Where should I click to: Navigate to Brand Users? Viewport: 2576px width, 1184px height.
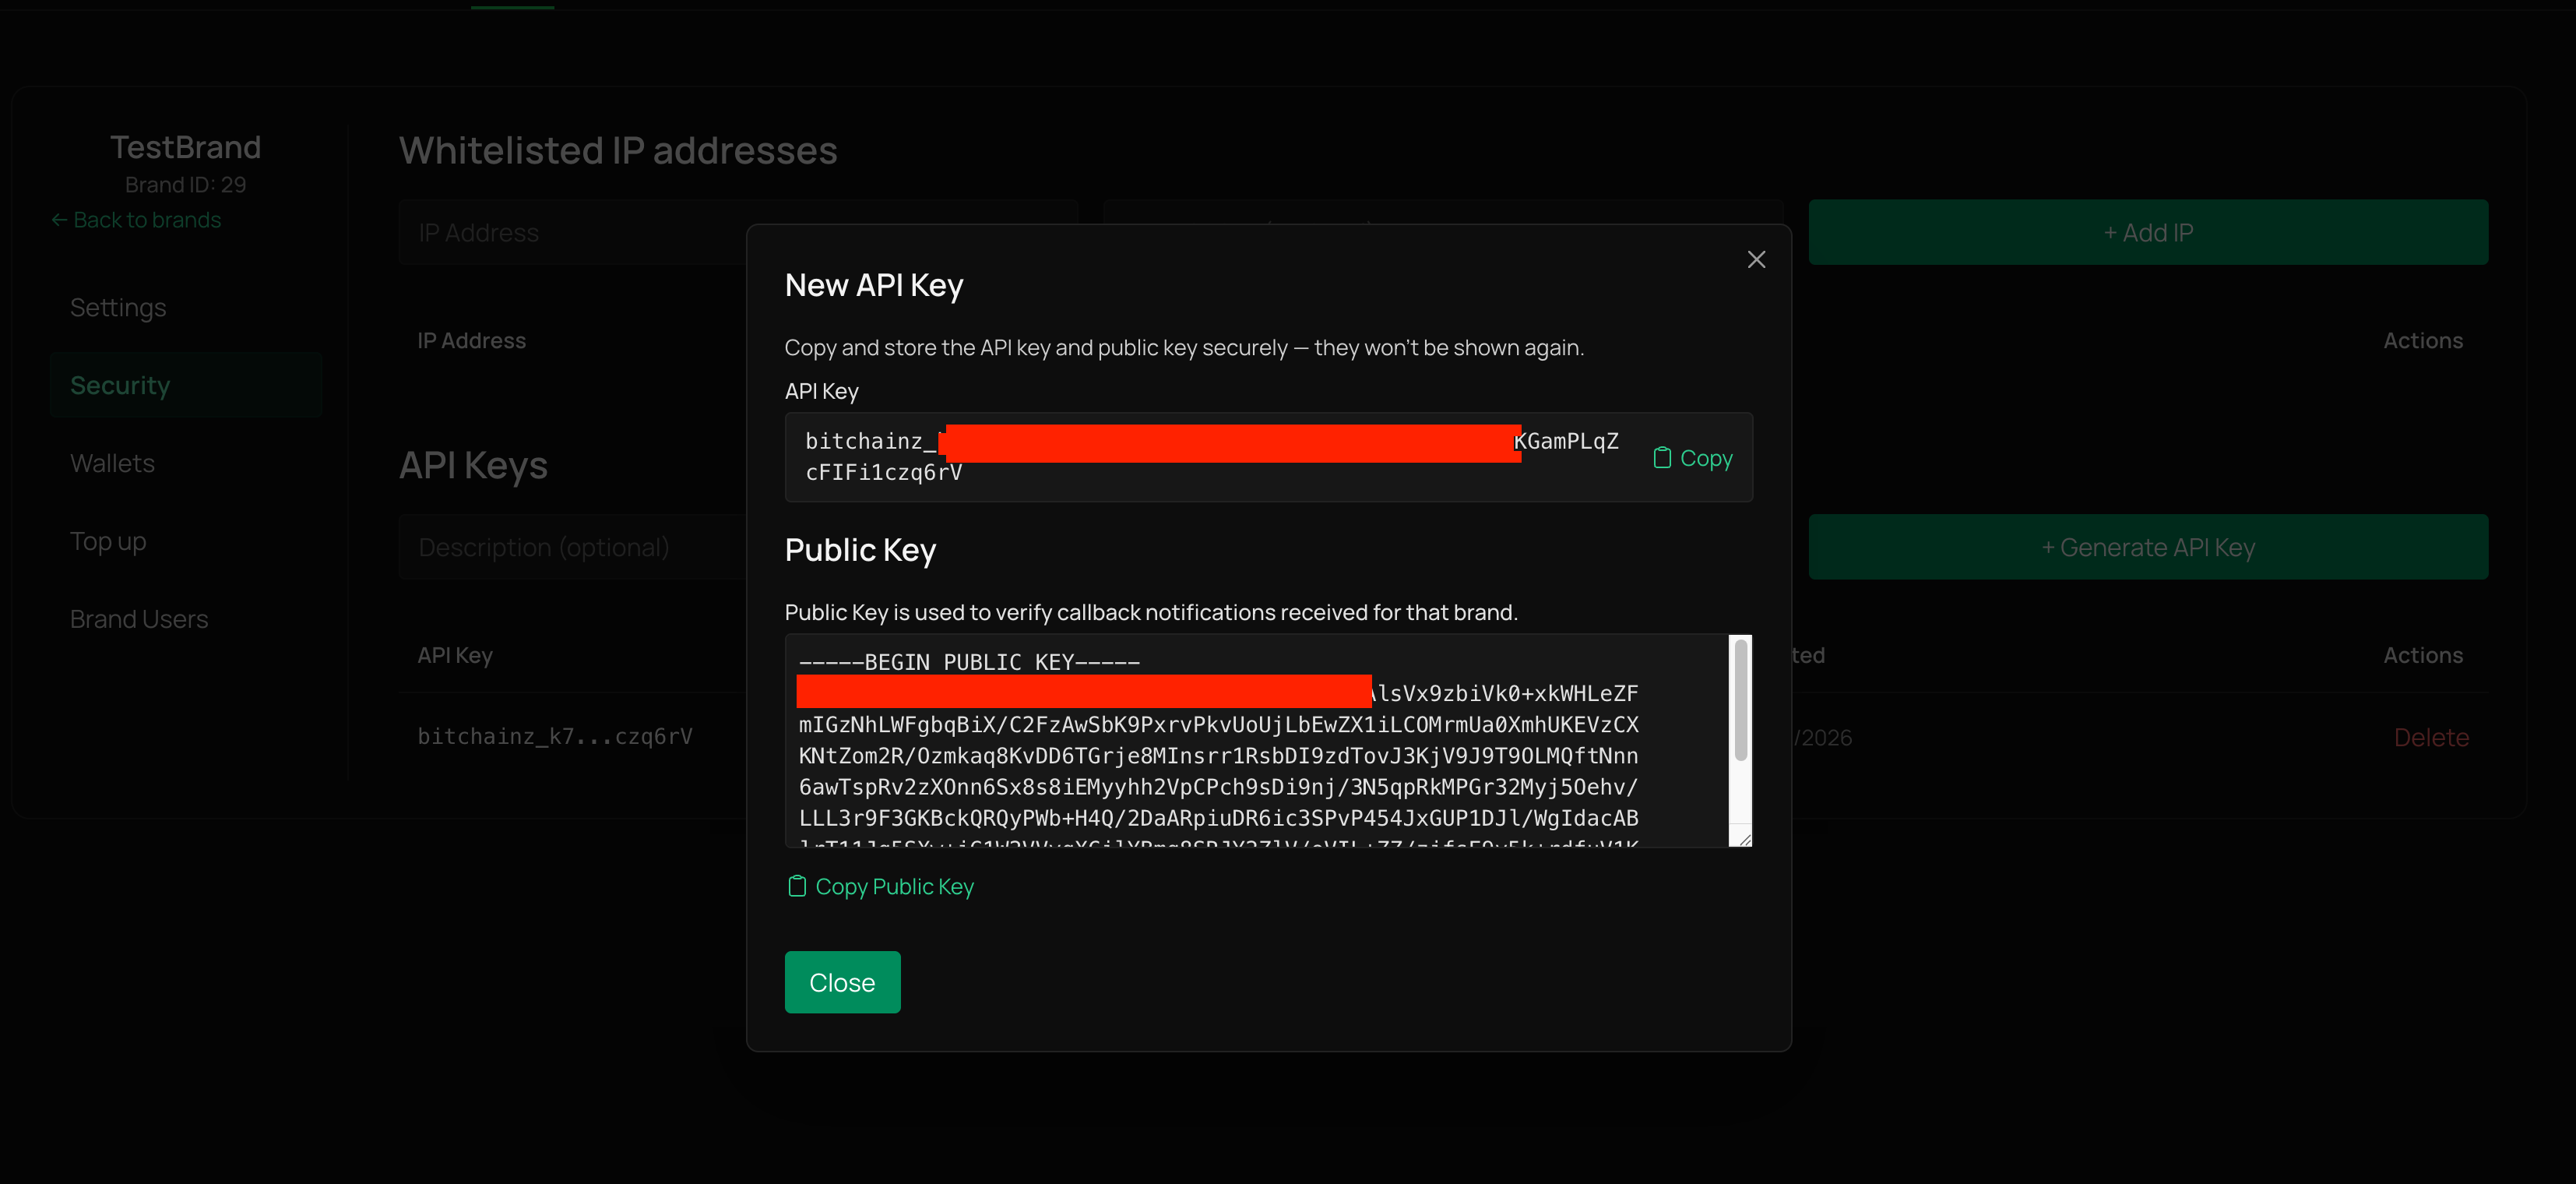pyautogui.click(x=139, y=620)
